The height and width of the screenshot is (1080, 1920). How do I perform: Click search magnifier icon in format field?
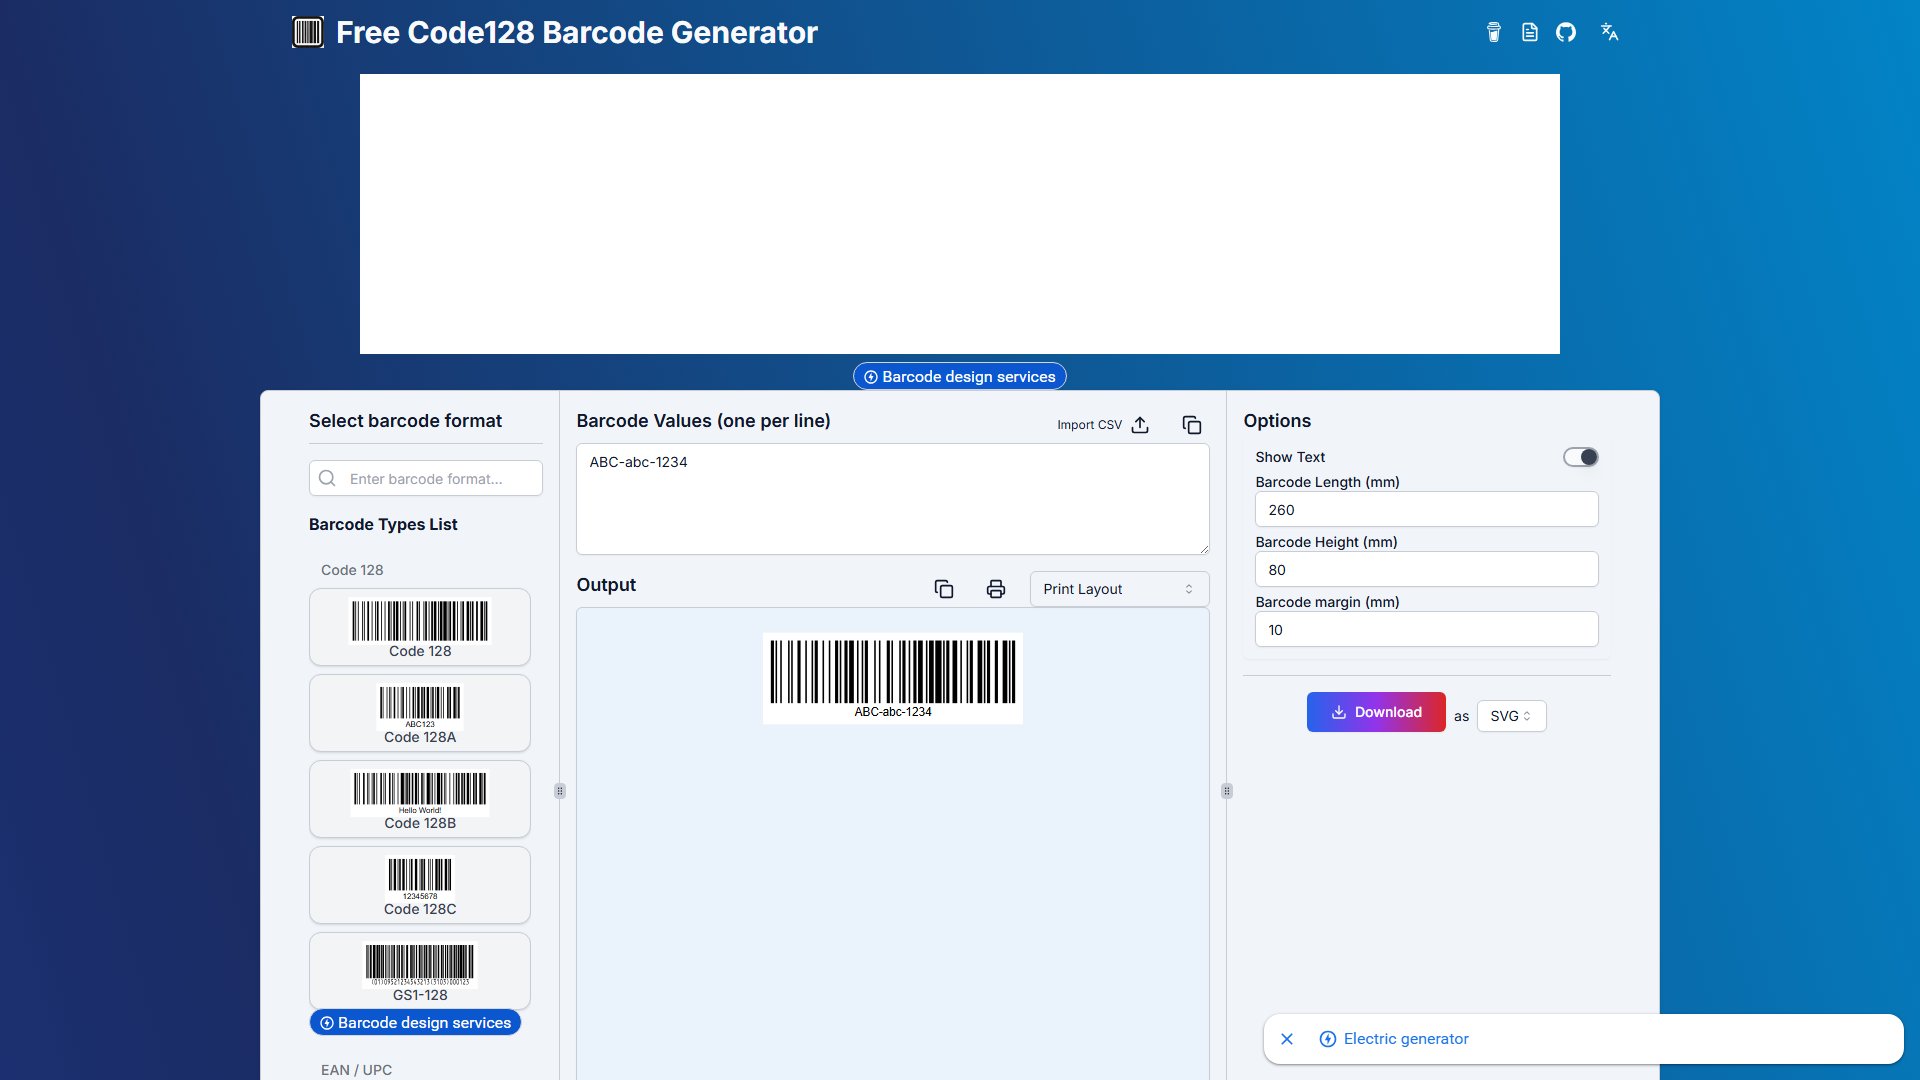(327, 478)
